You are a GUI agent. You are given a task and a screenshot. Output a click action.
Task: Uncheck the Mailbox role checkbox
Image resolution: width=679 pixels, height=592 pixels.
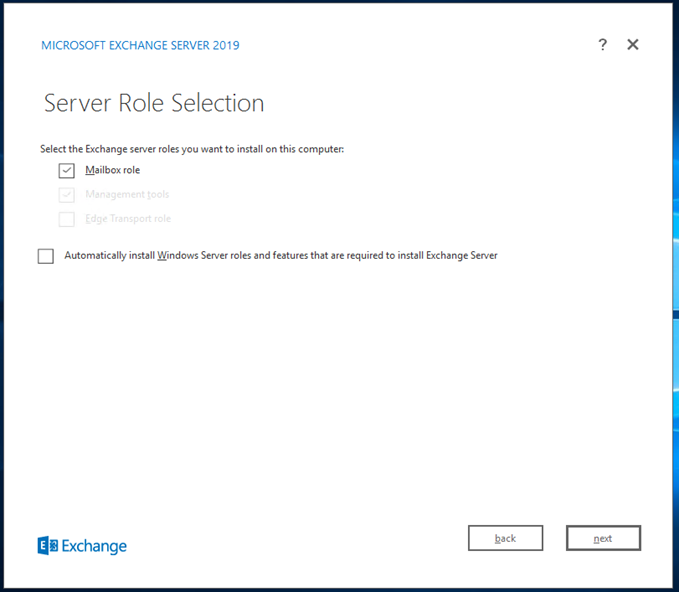coord(67,171)
